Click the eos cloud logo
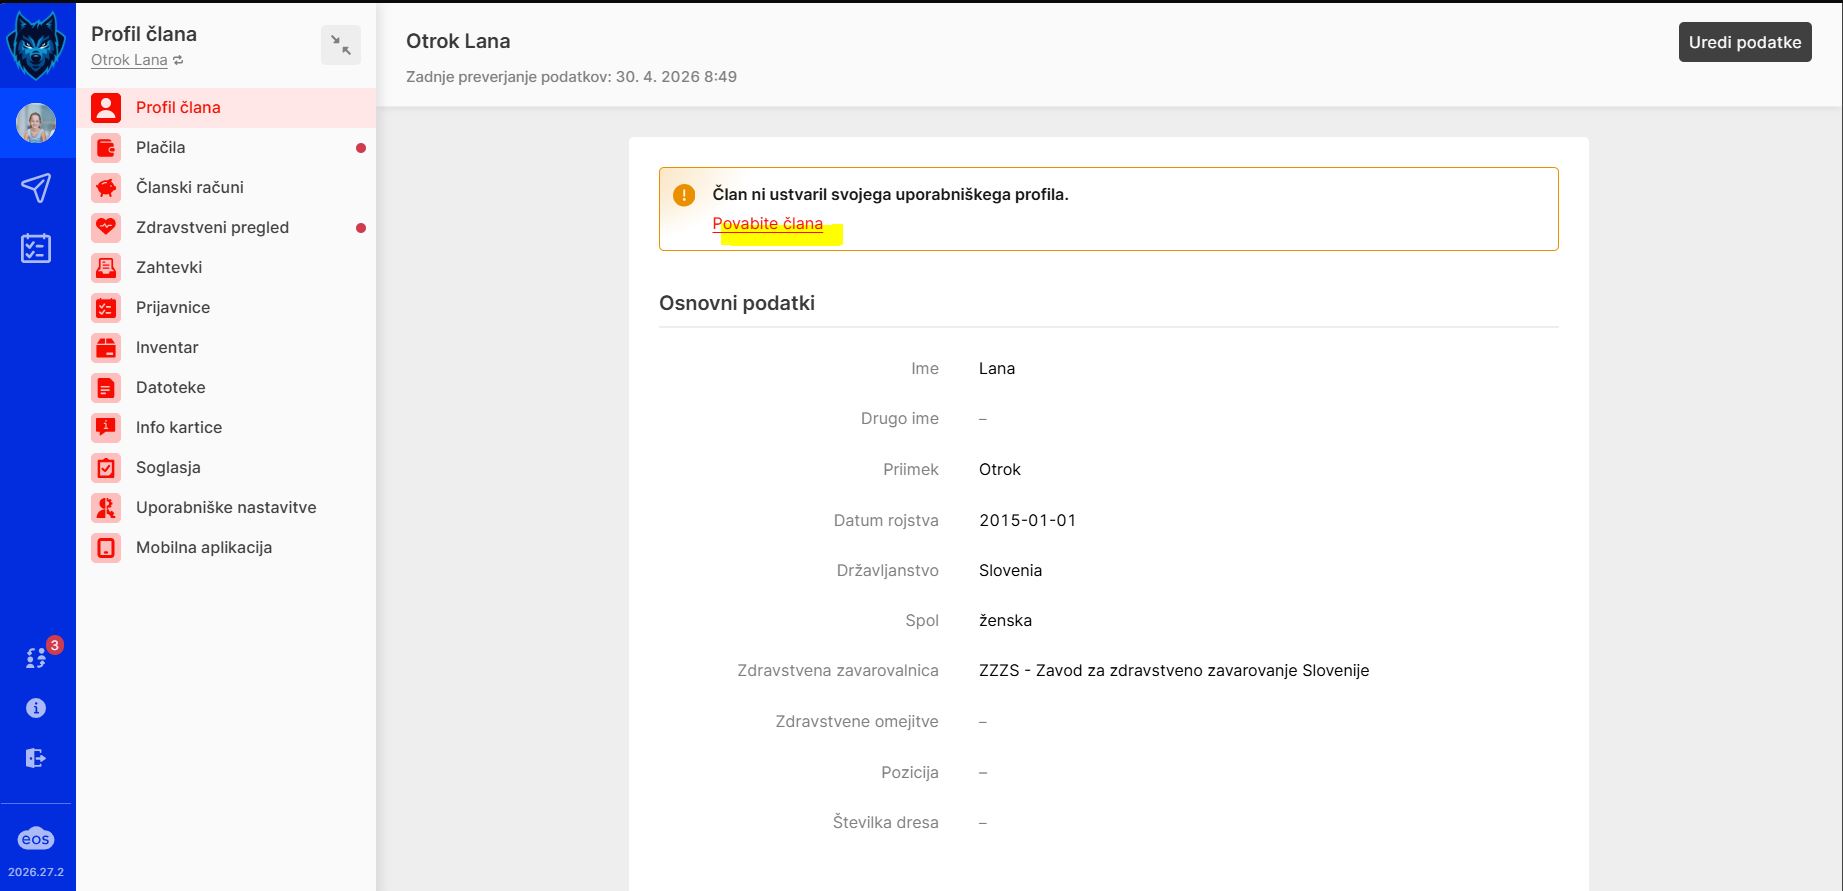Viewport: 1843px width, 891px height. 36,839
